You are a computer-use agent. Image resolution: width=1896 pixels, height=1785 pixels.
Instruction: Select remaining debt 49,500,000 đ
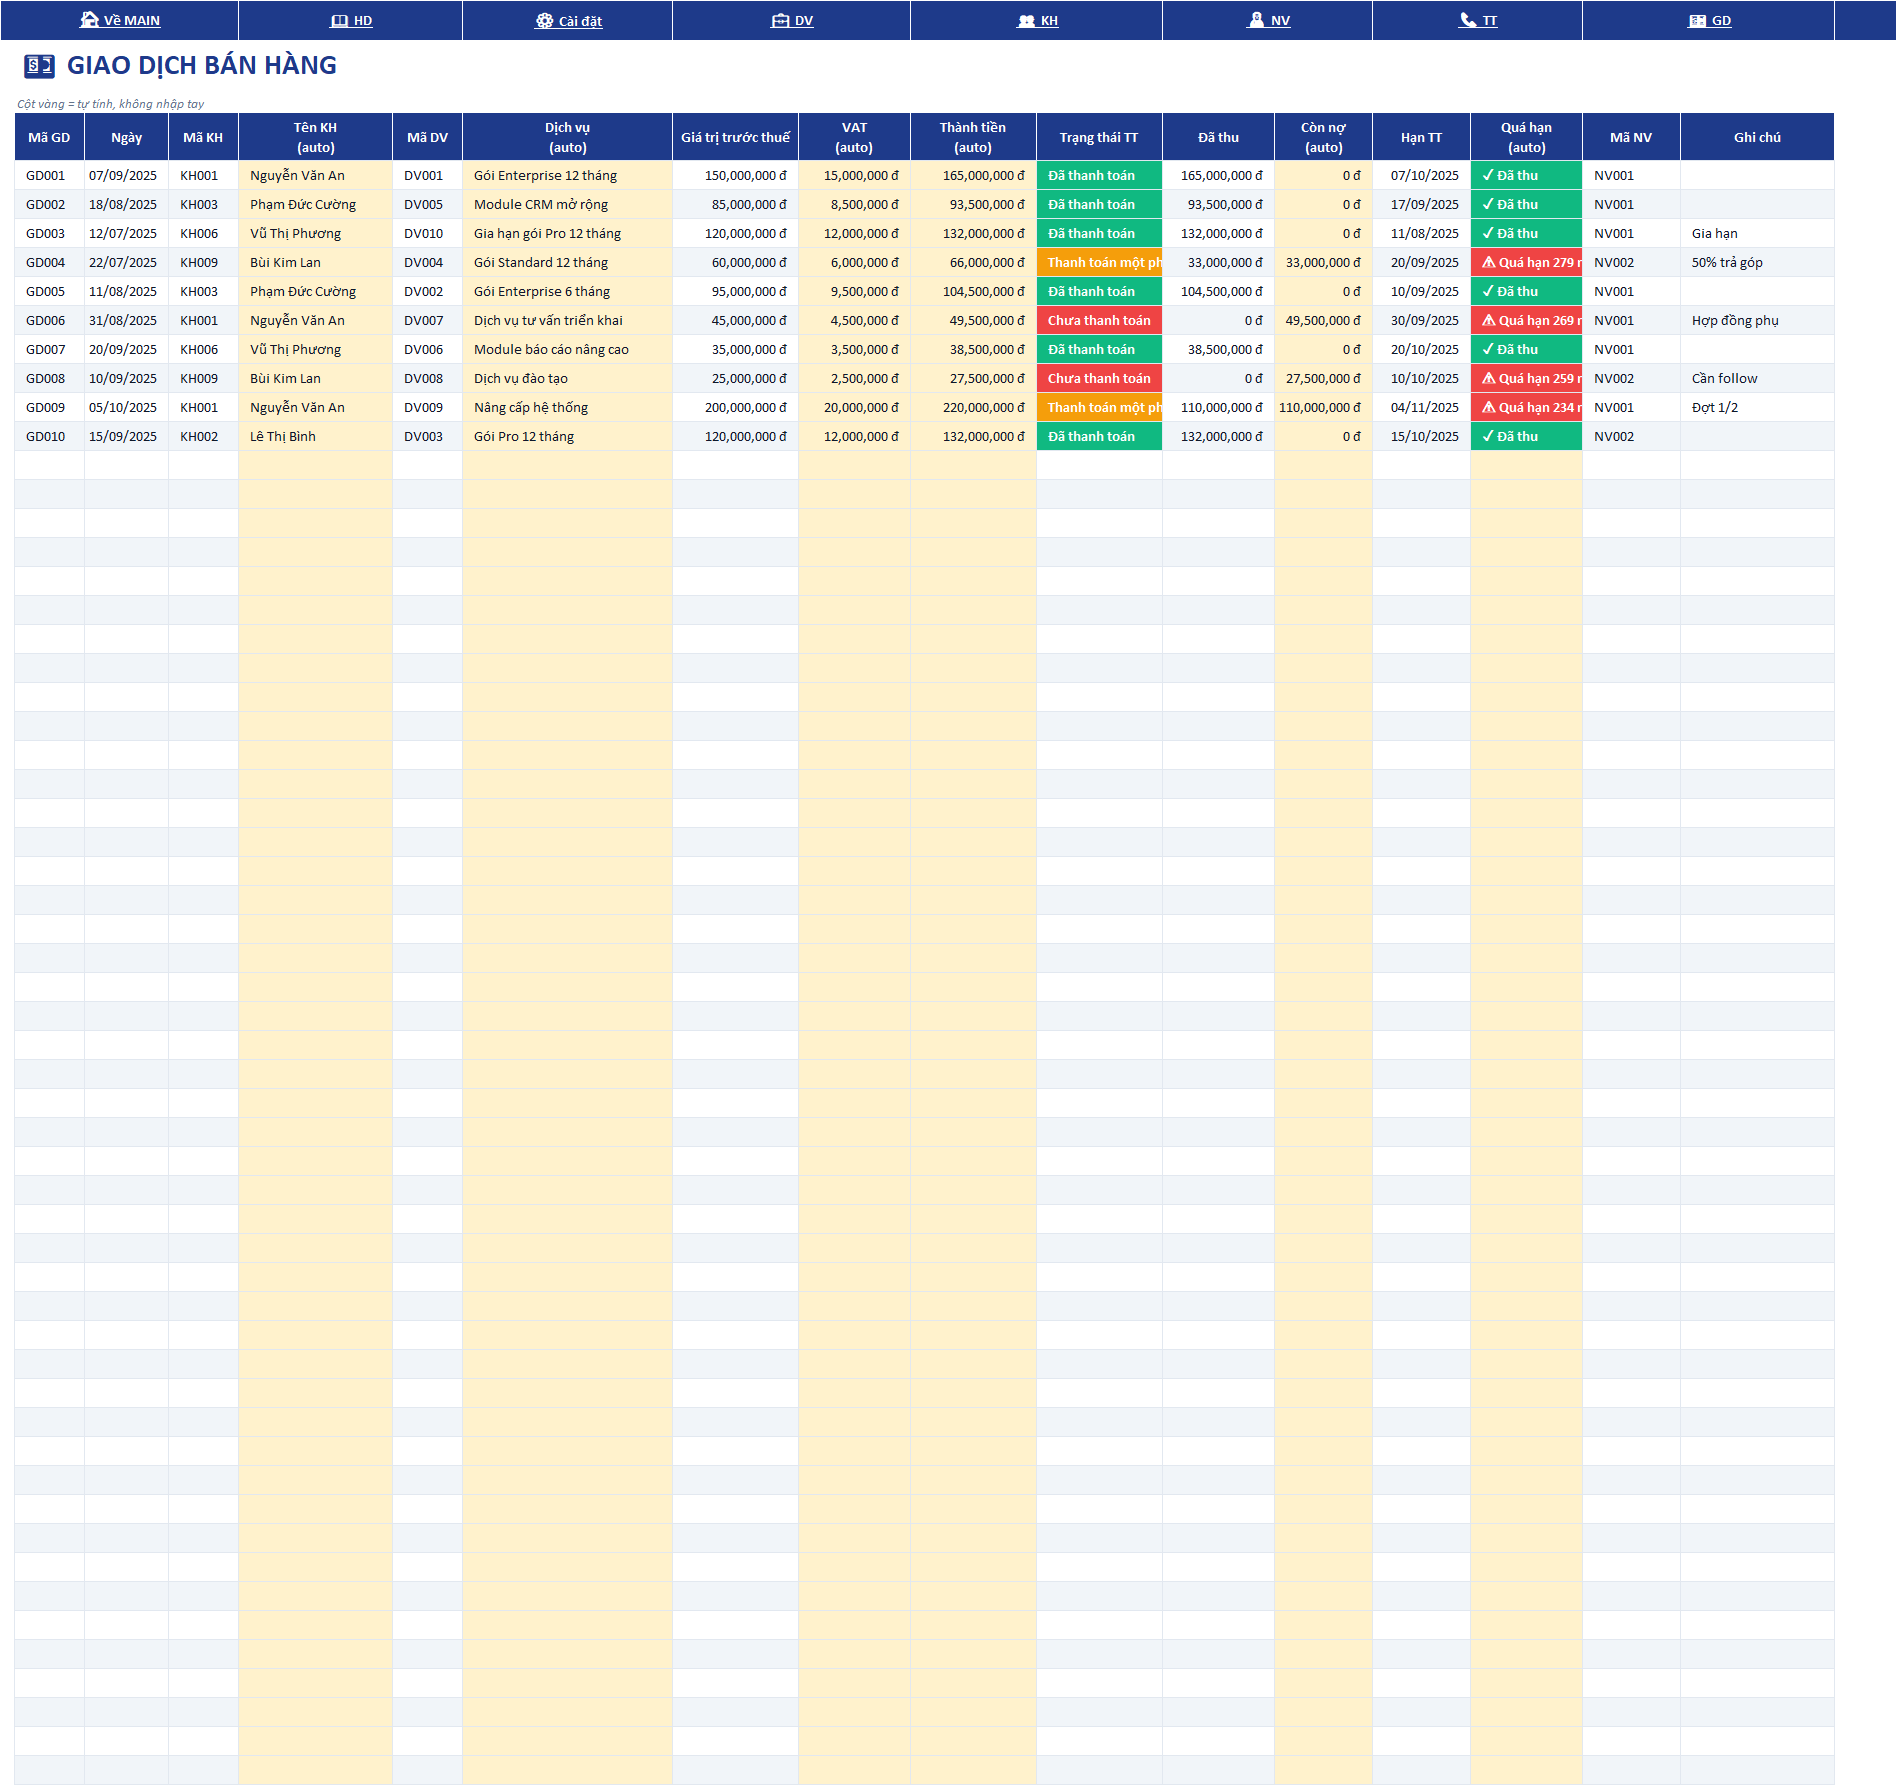click(1324, 320)
